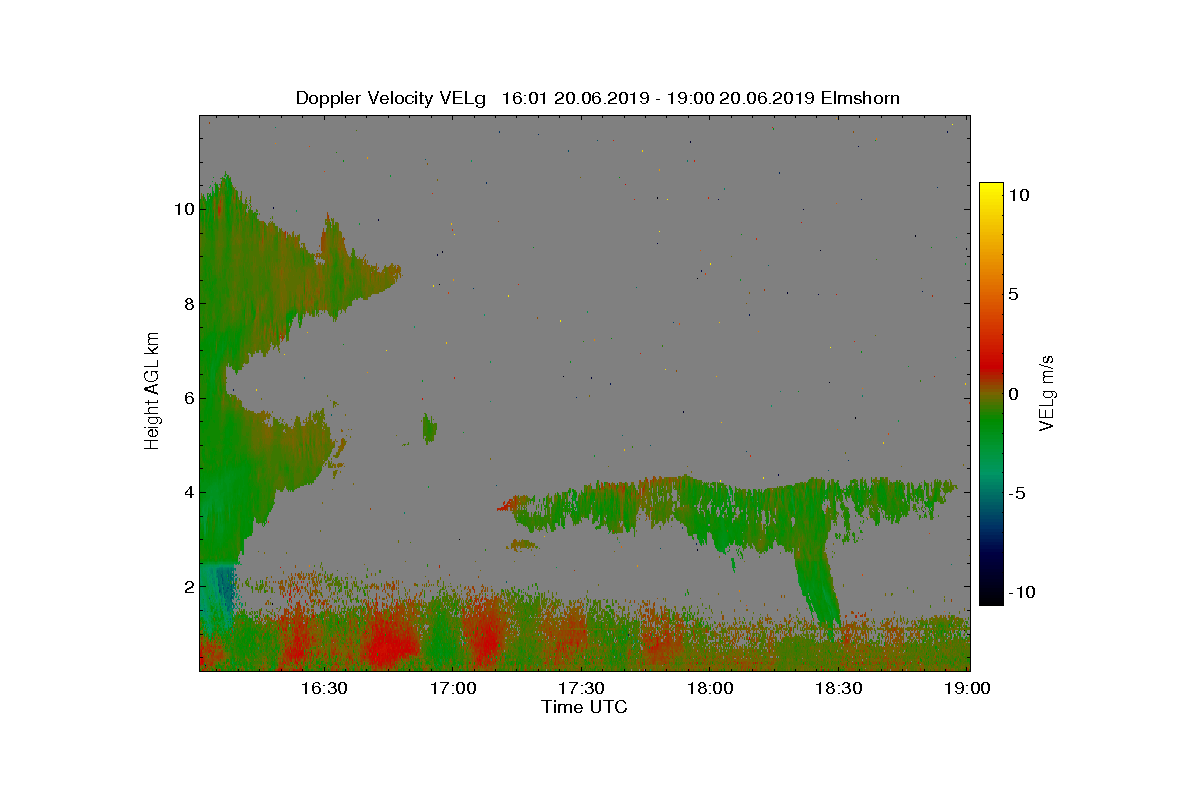Click the colorbar tick label '0'
This screenshot has width=1200, height=800.
(x=1013, y=394)
